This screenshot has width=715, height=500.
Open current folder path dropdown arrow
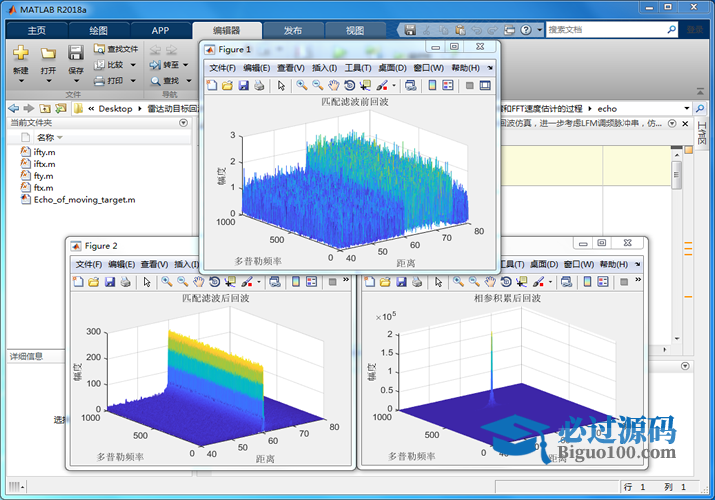686,108
